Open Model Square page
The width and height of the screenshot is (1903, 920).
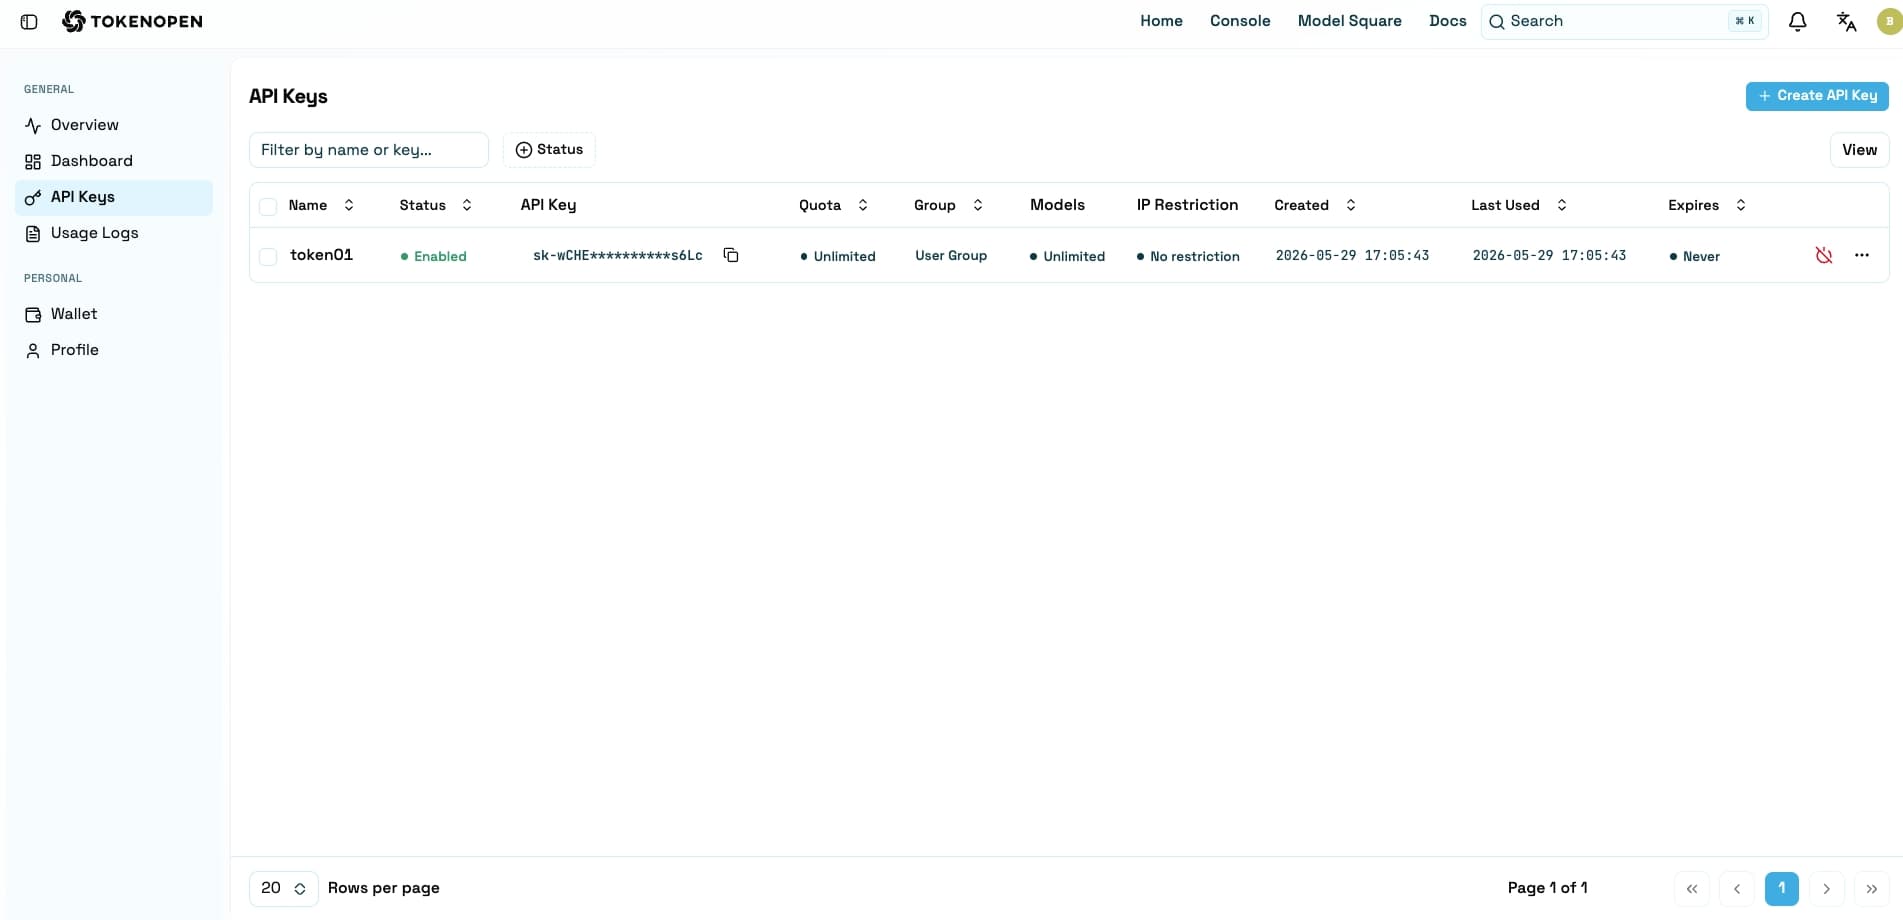point(1349,21)
